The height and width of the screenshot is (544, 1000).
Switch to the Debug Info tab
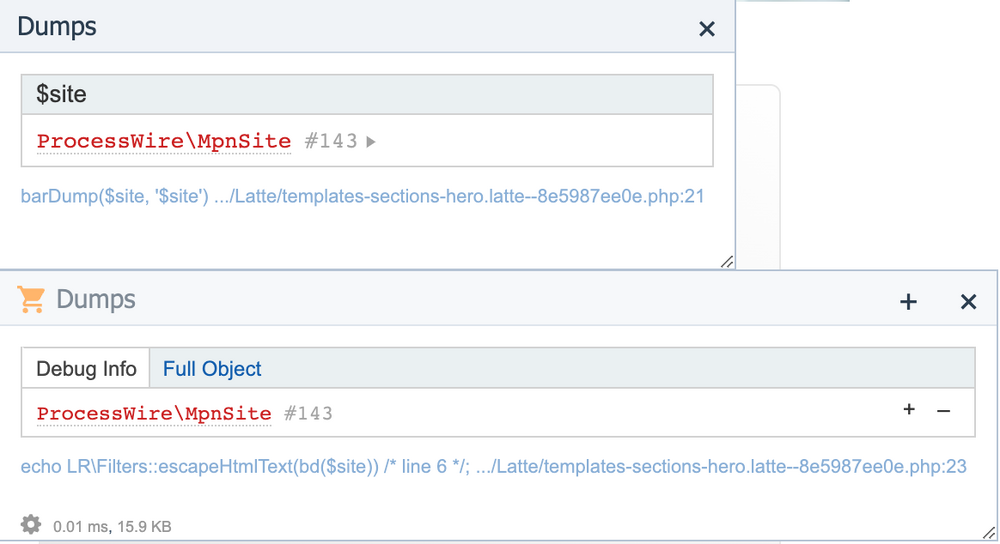[x=86, y=368]
